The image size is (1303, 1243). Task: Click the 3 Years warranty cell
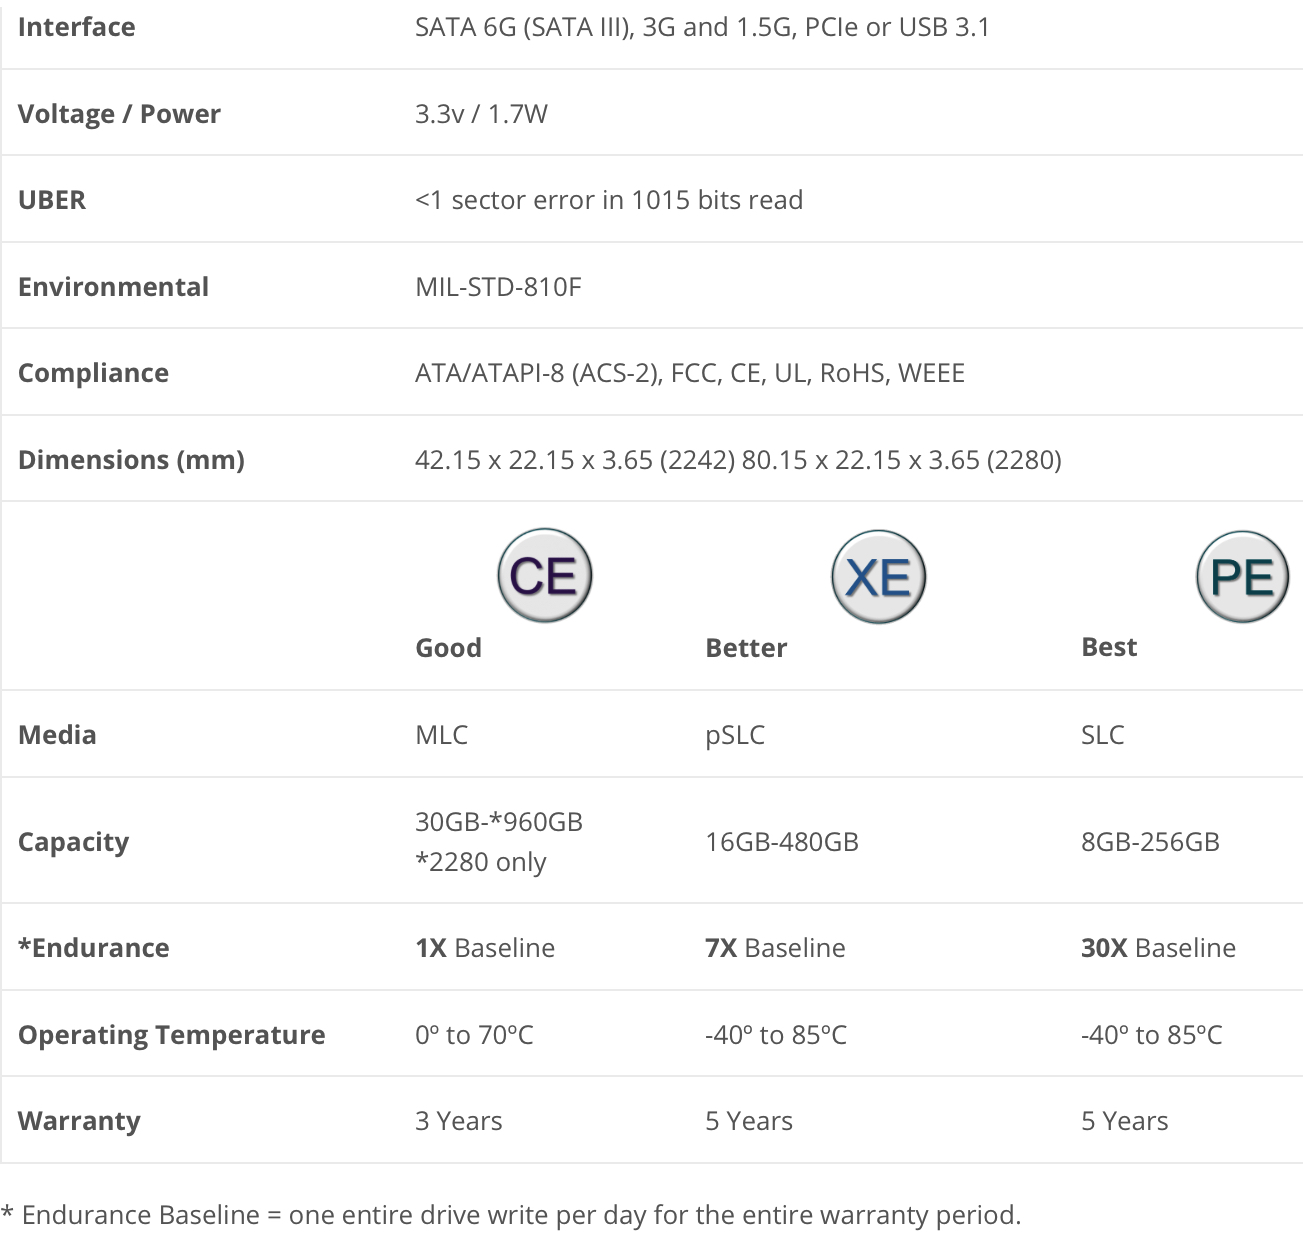[x=459, y=1121]
